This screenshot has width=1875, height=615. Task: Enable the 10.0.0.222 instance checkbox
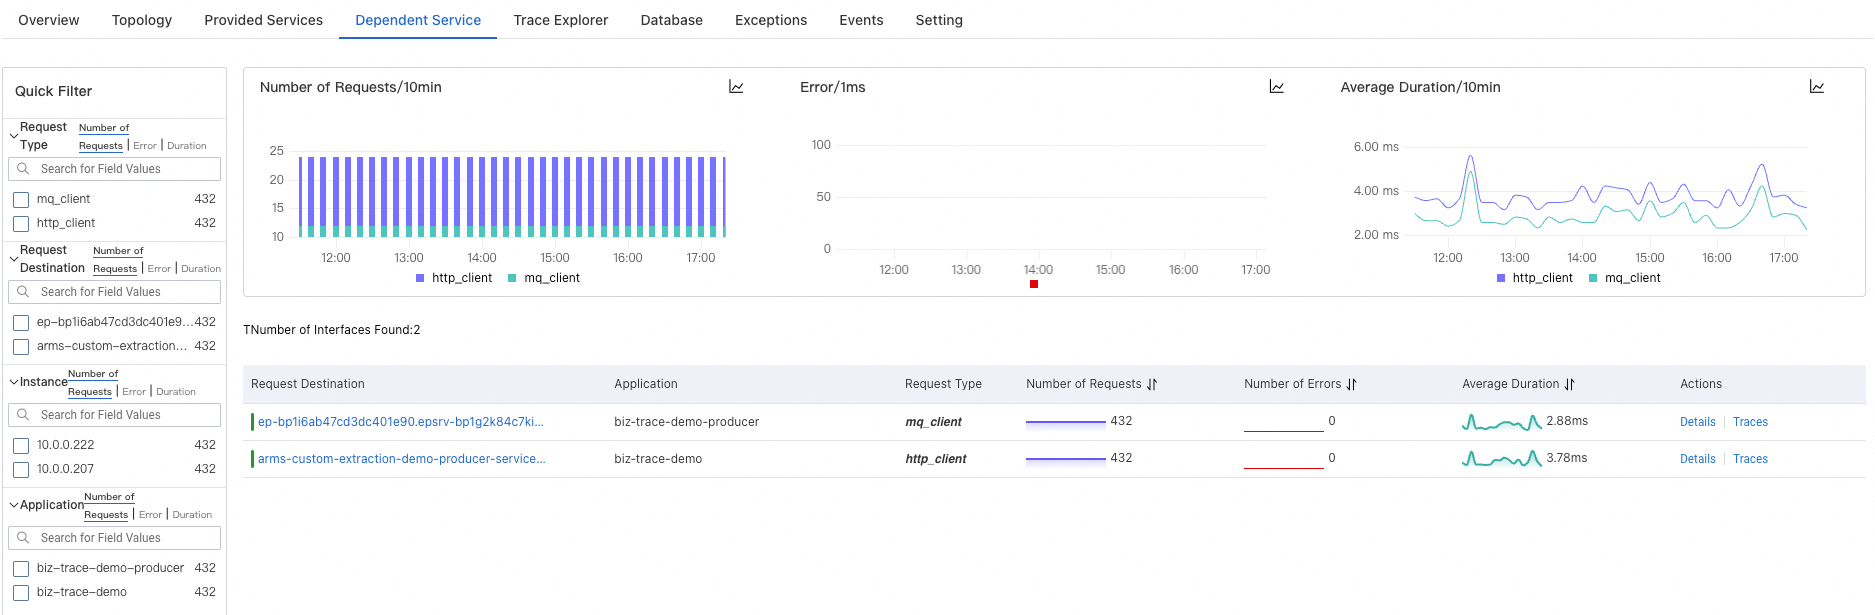[x=21, y=446]
